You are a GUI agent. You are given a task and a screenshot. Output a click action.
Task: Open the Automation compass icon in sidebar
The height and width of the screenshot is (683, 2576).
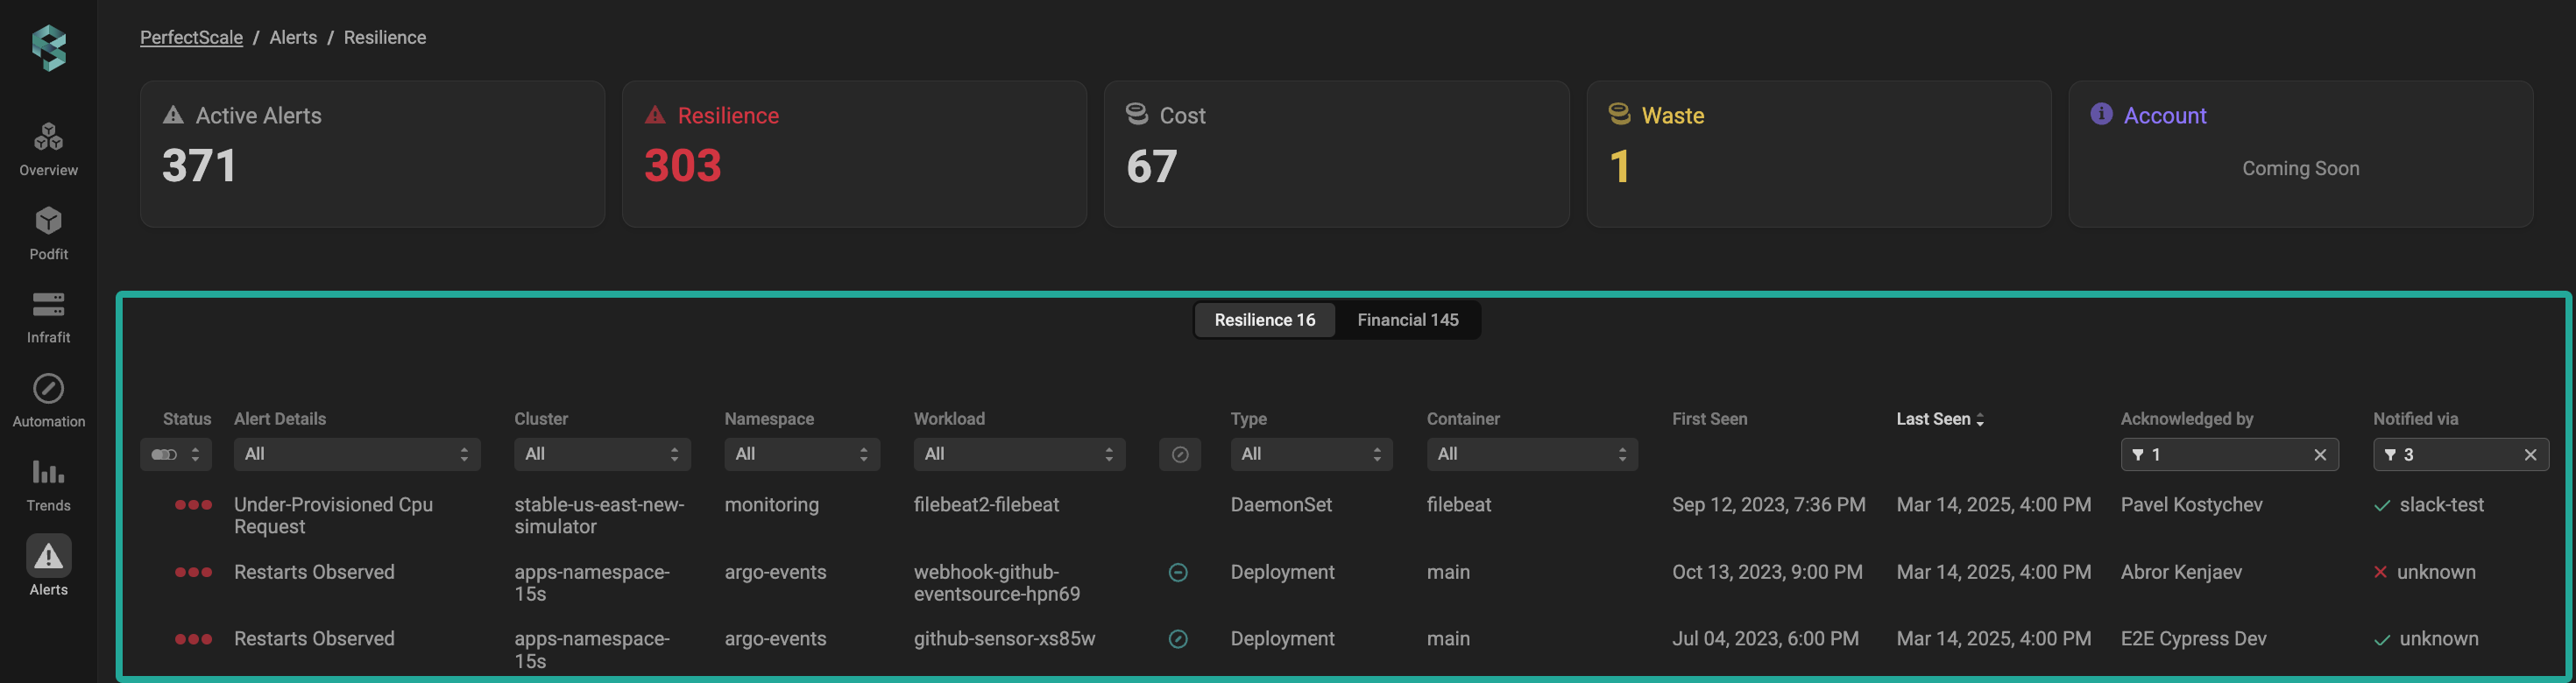[x=48, y=388]
